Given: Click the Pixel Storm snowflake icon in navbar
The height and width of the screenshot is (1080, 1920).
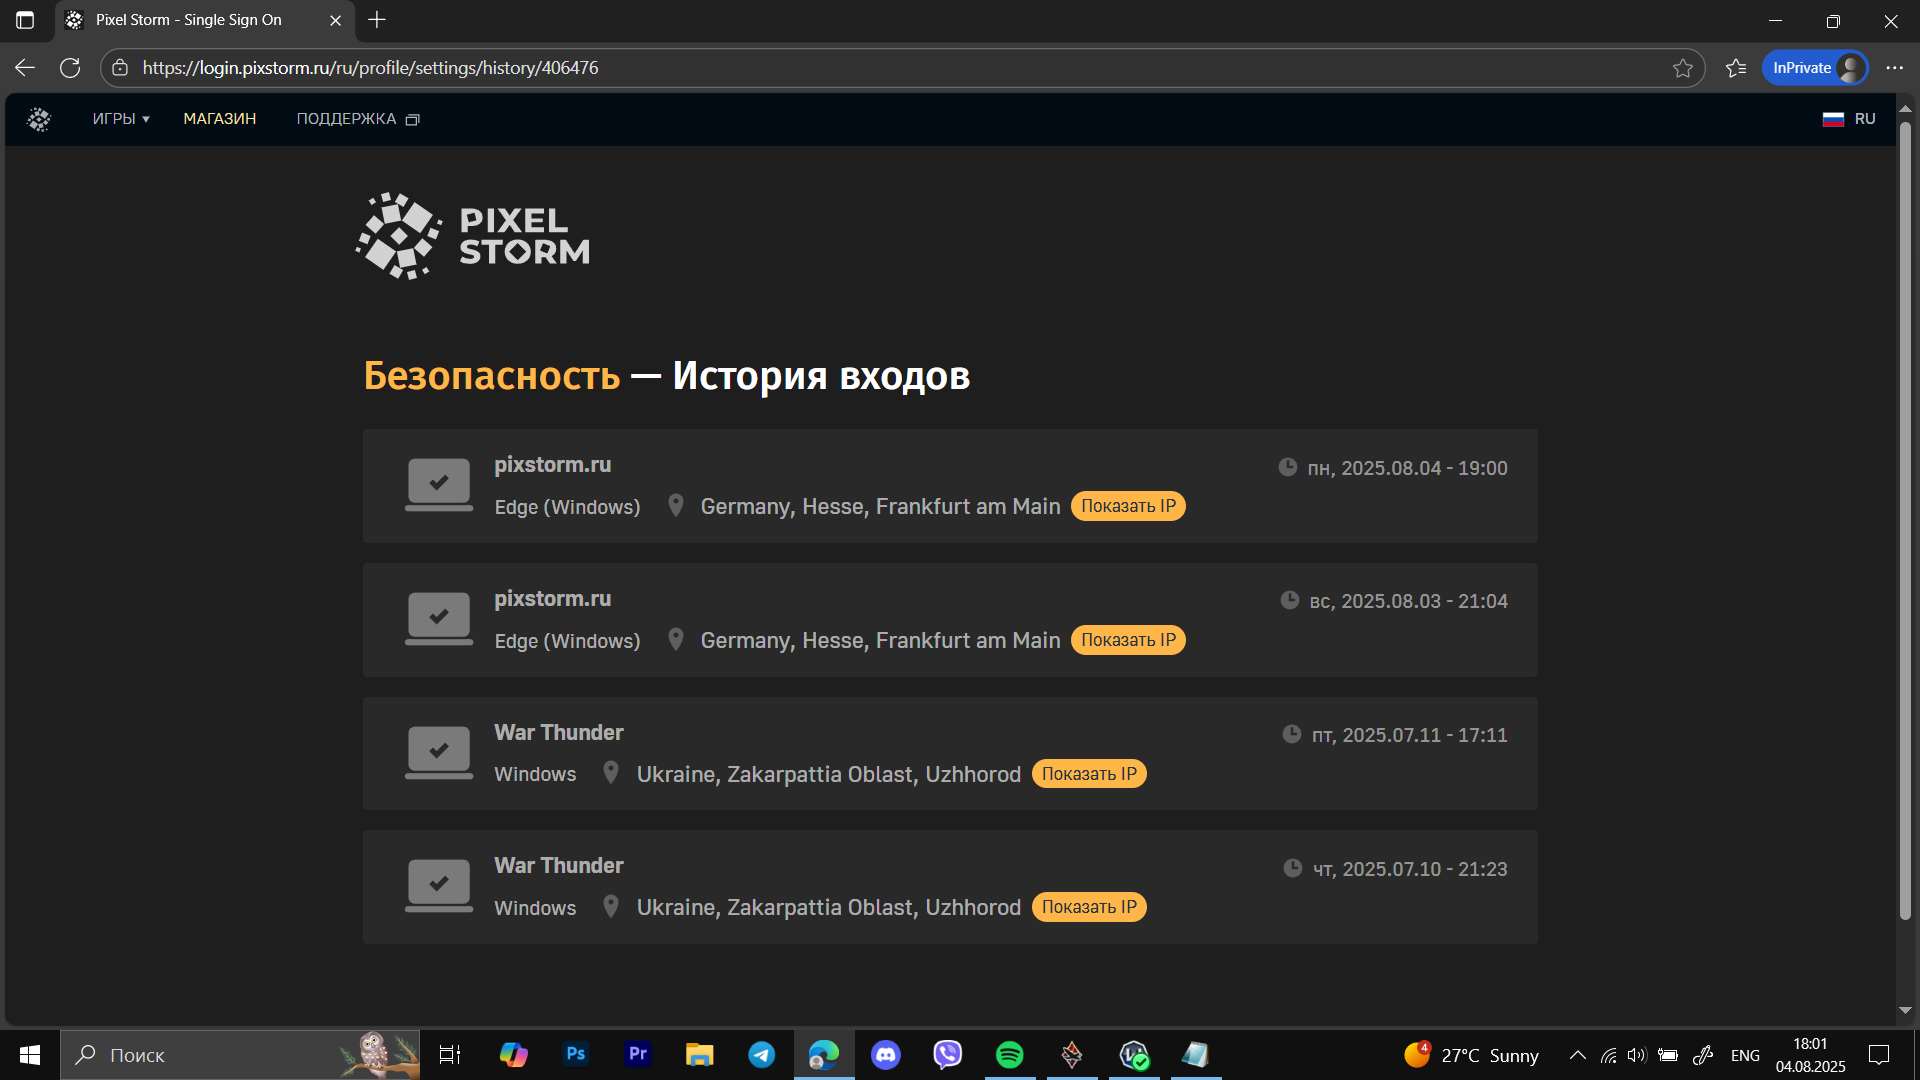Looking at the screenshot, I should click(x=39, y=119).
